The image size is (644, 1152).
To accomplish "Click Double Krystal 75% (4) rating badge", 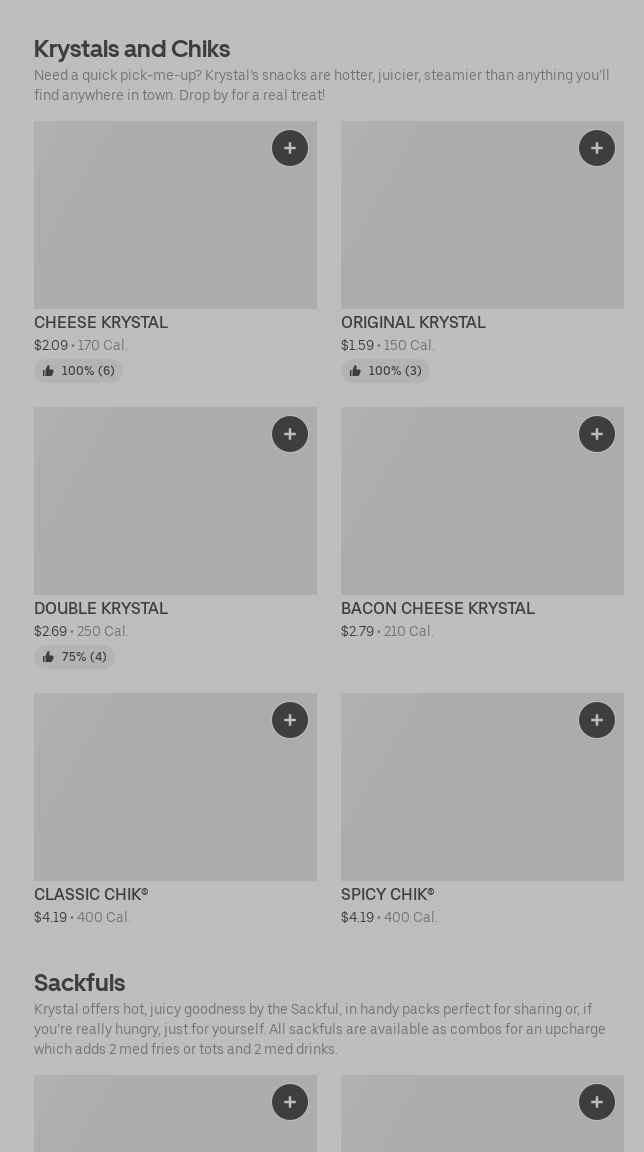I will (x=74, y=657).
